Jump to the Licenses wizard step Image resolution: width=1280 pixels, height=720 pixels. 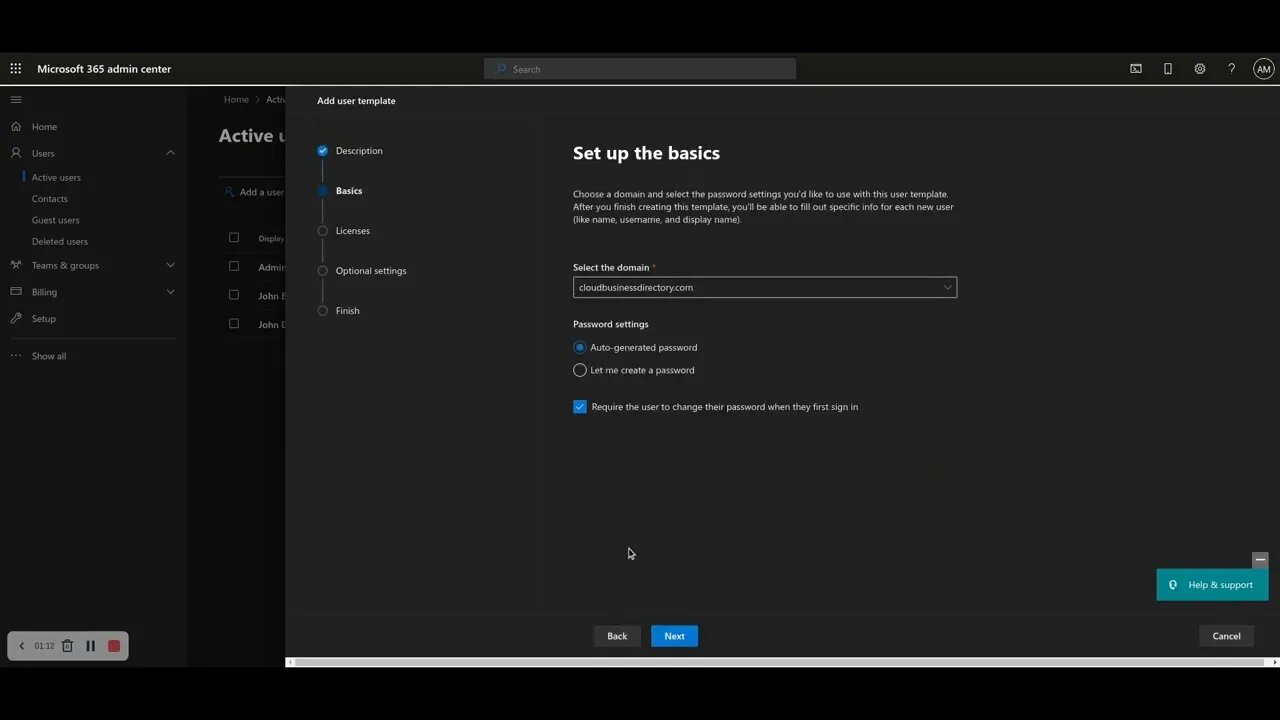pyautogui.click(x=353, y=231)
